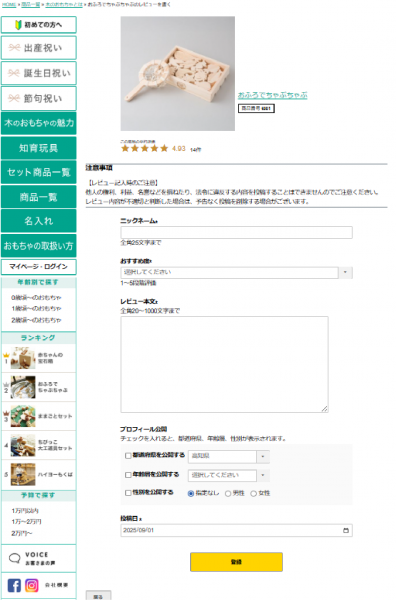Open the Instagram icon link
The width and height of the screenshot is (396, 600).
(x=32, y=585)
